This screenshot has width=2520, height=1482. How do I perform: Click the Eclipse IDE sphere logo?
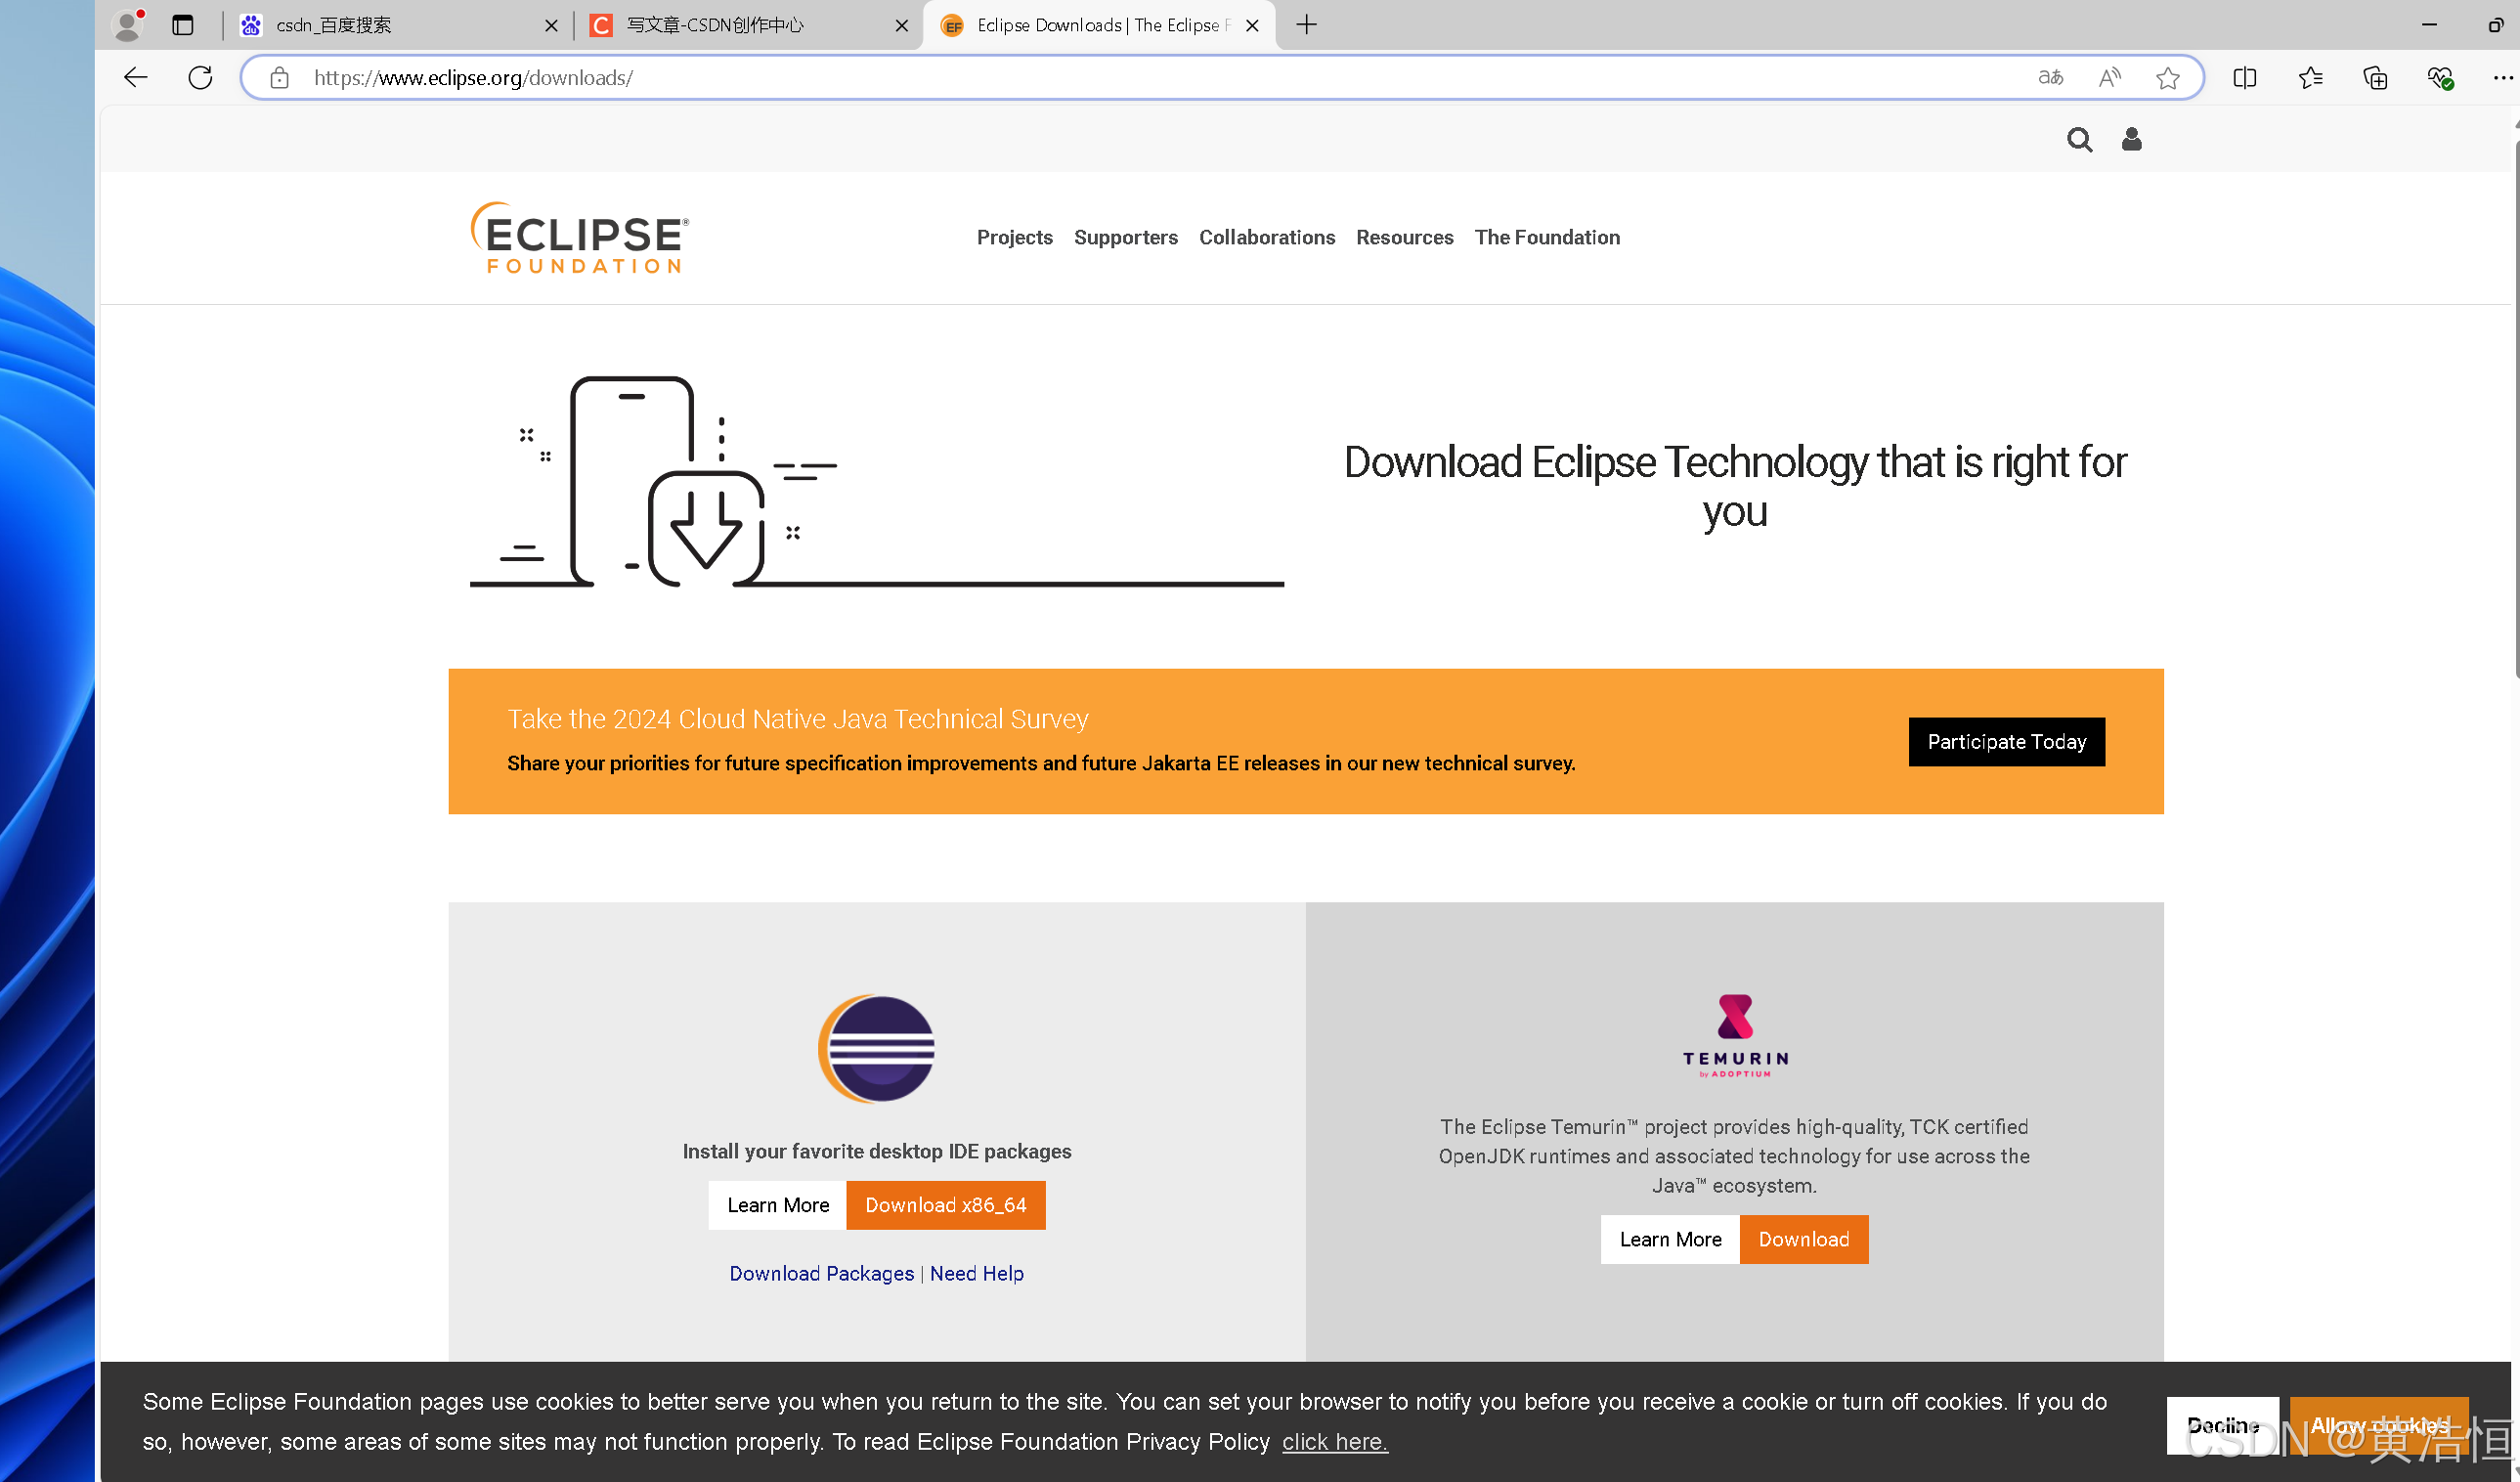click(x=877, y=1048)
